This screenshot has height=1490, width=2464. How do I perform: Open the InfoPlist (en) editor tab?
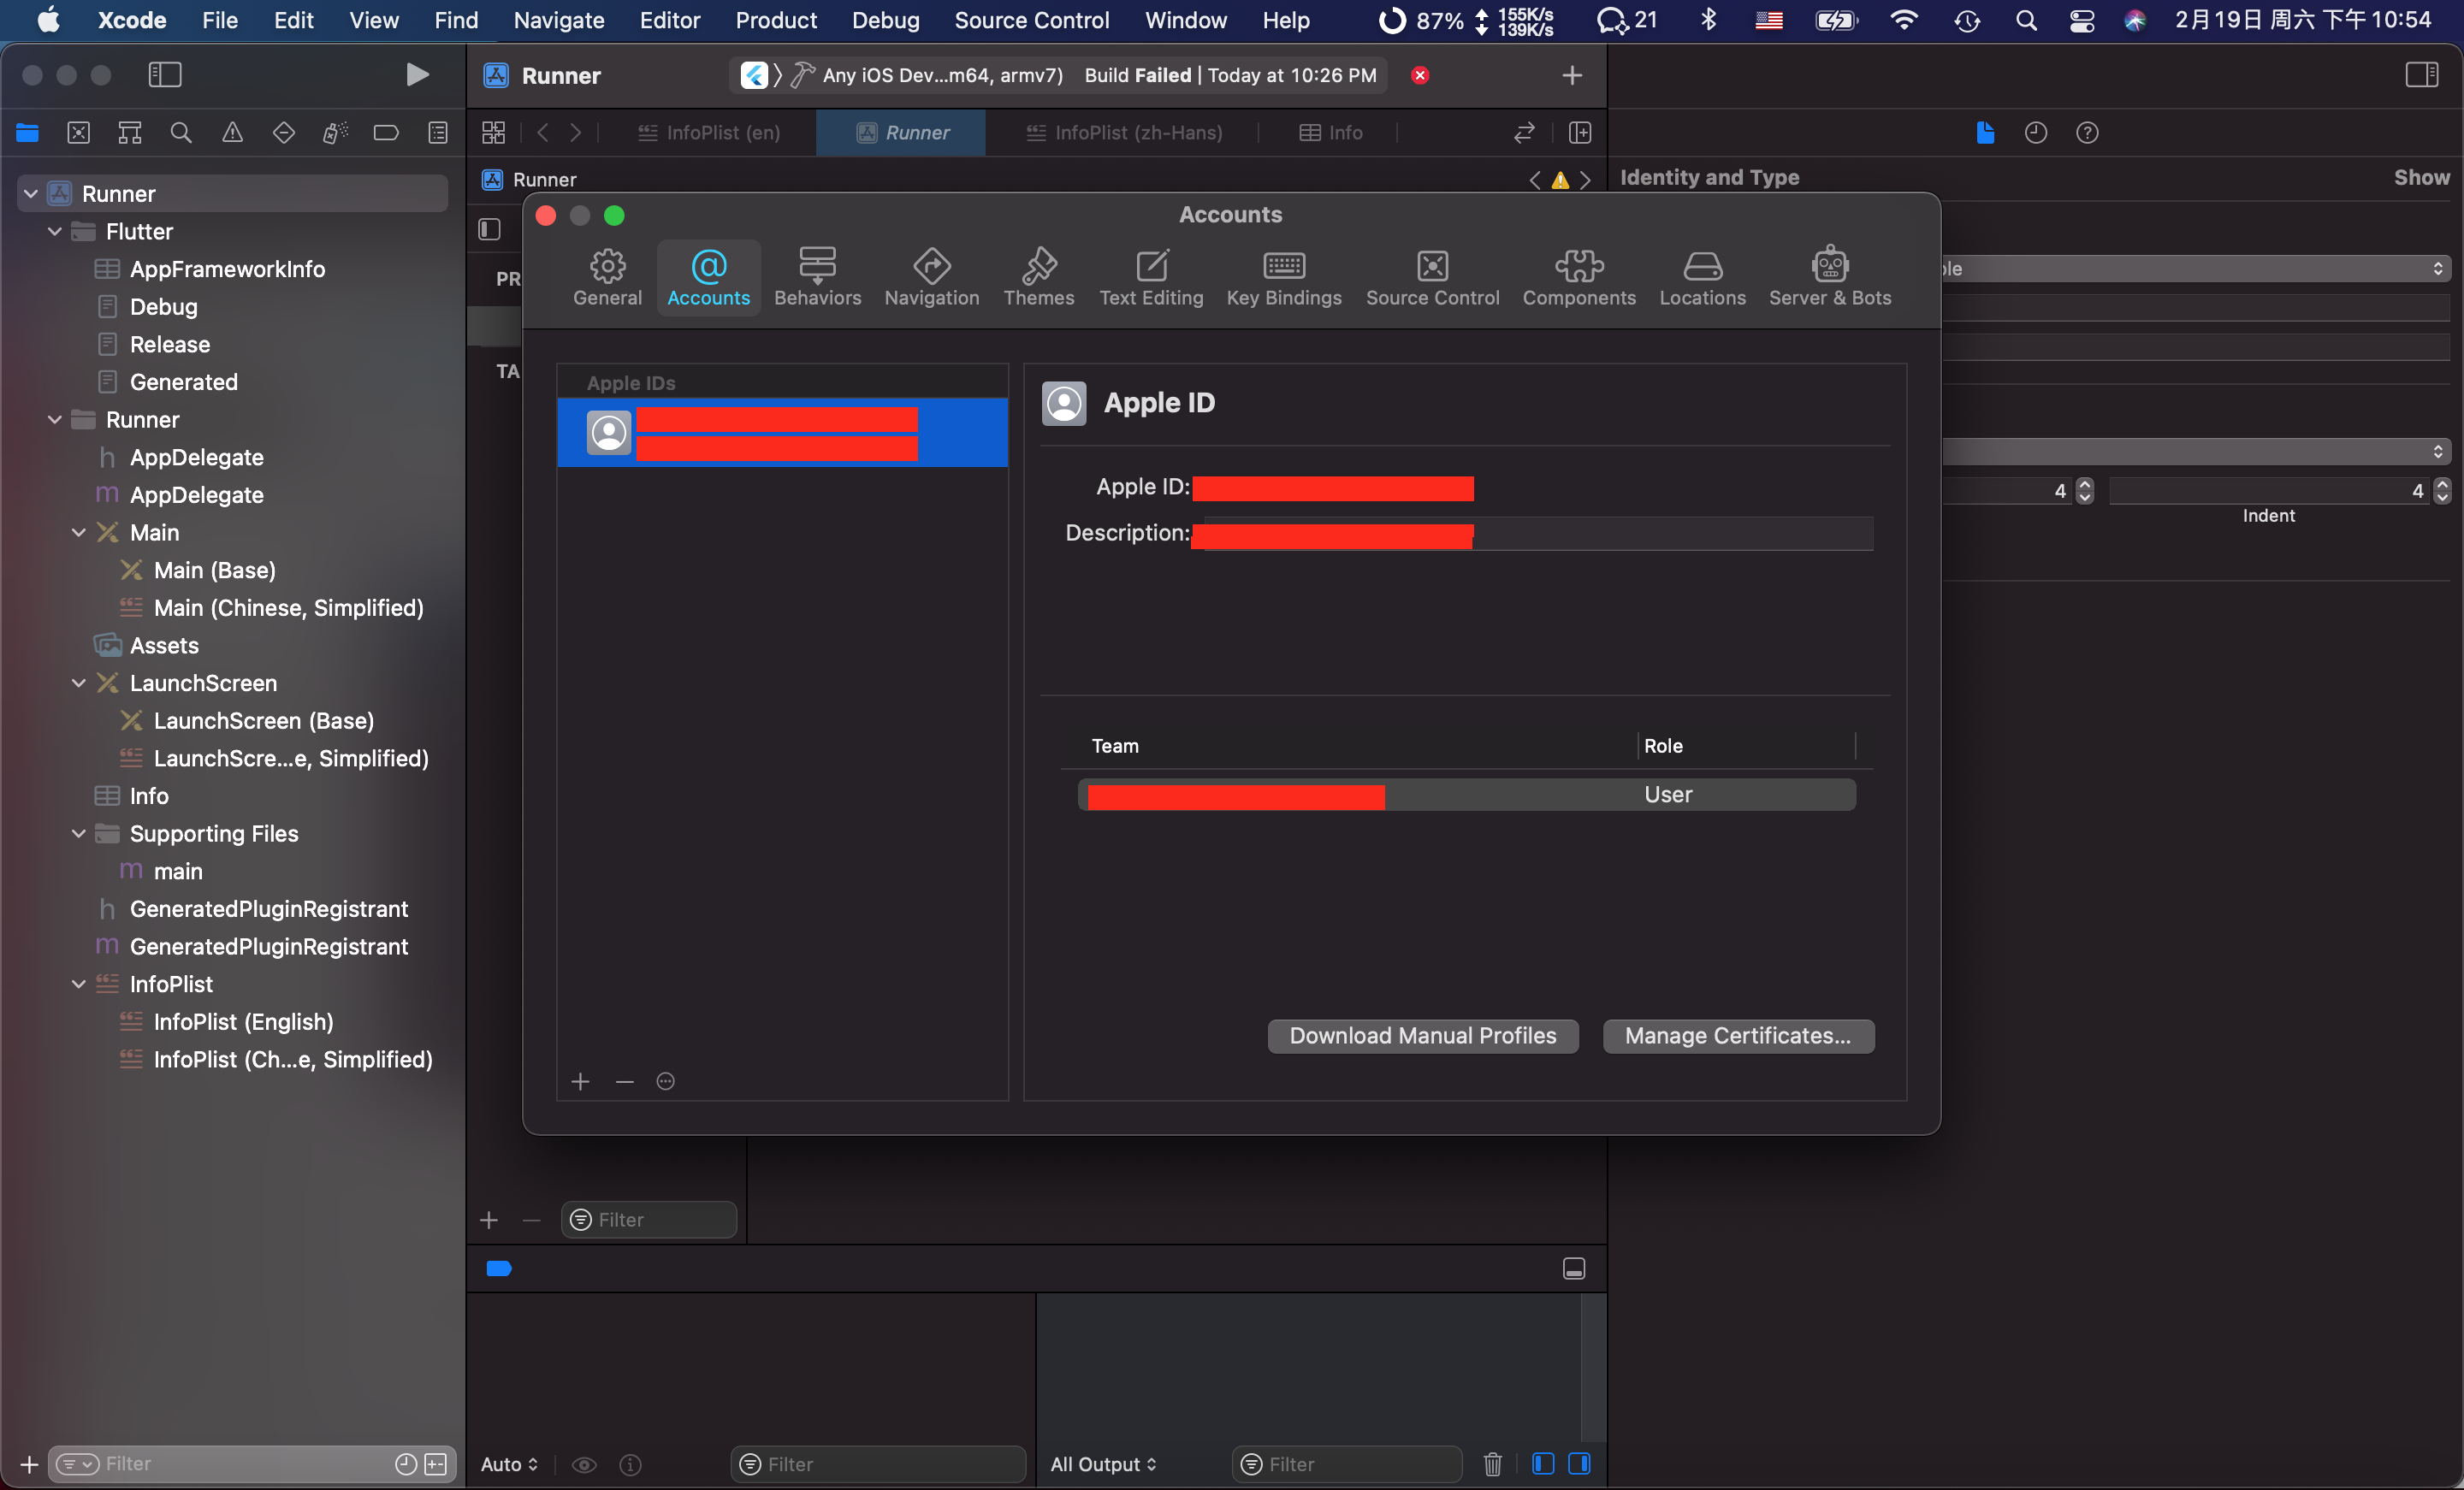tap(708, 132)
